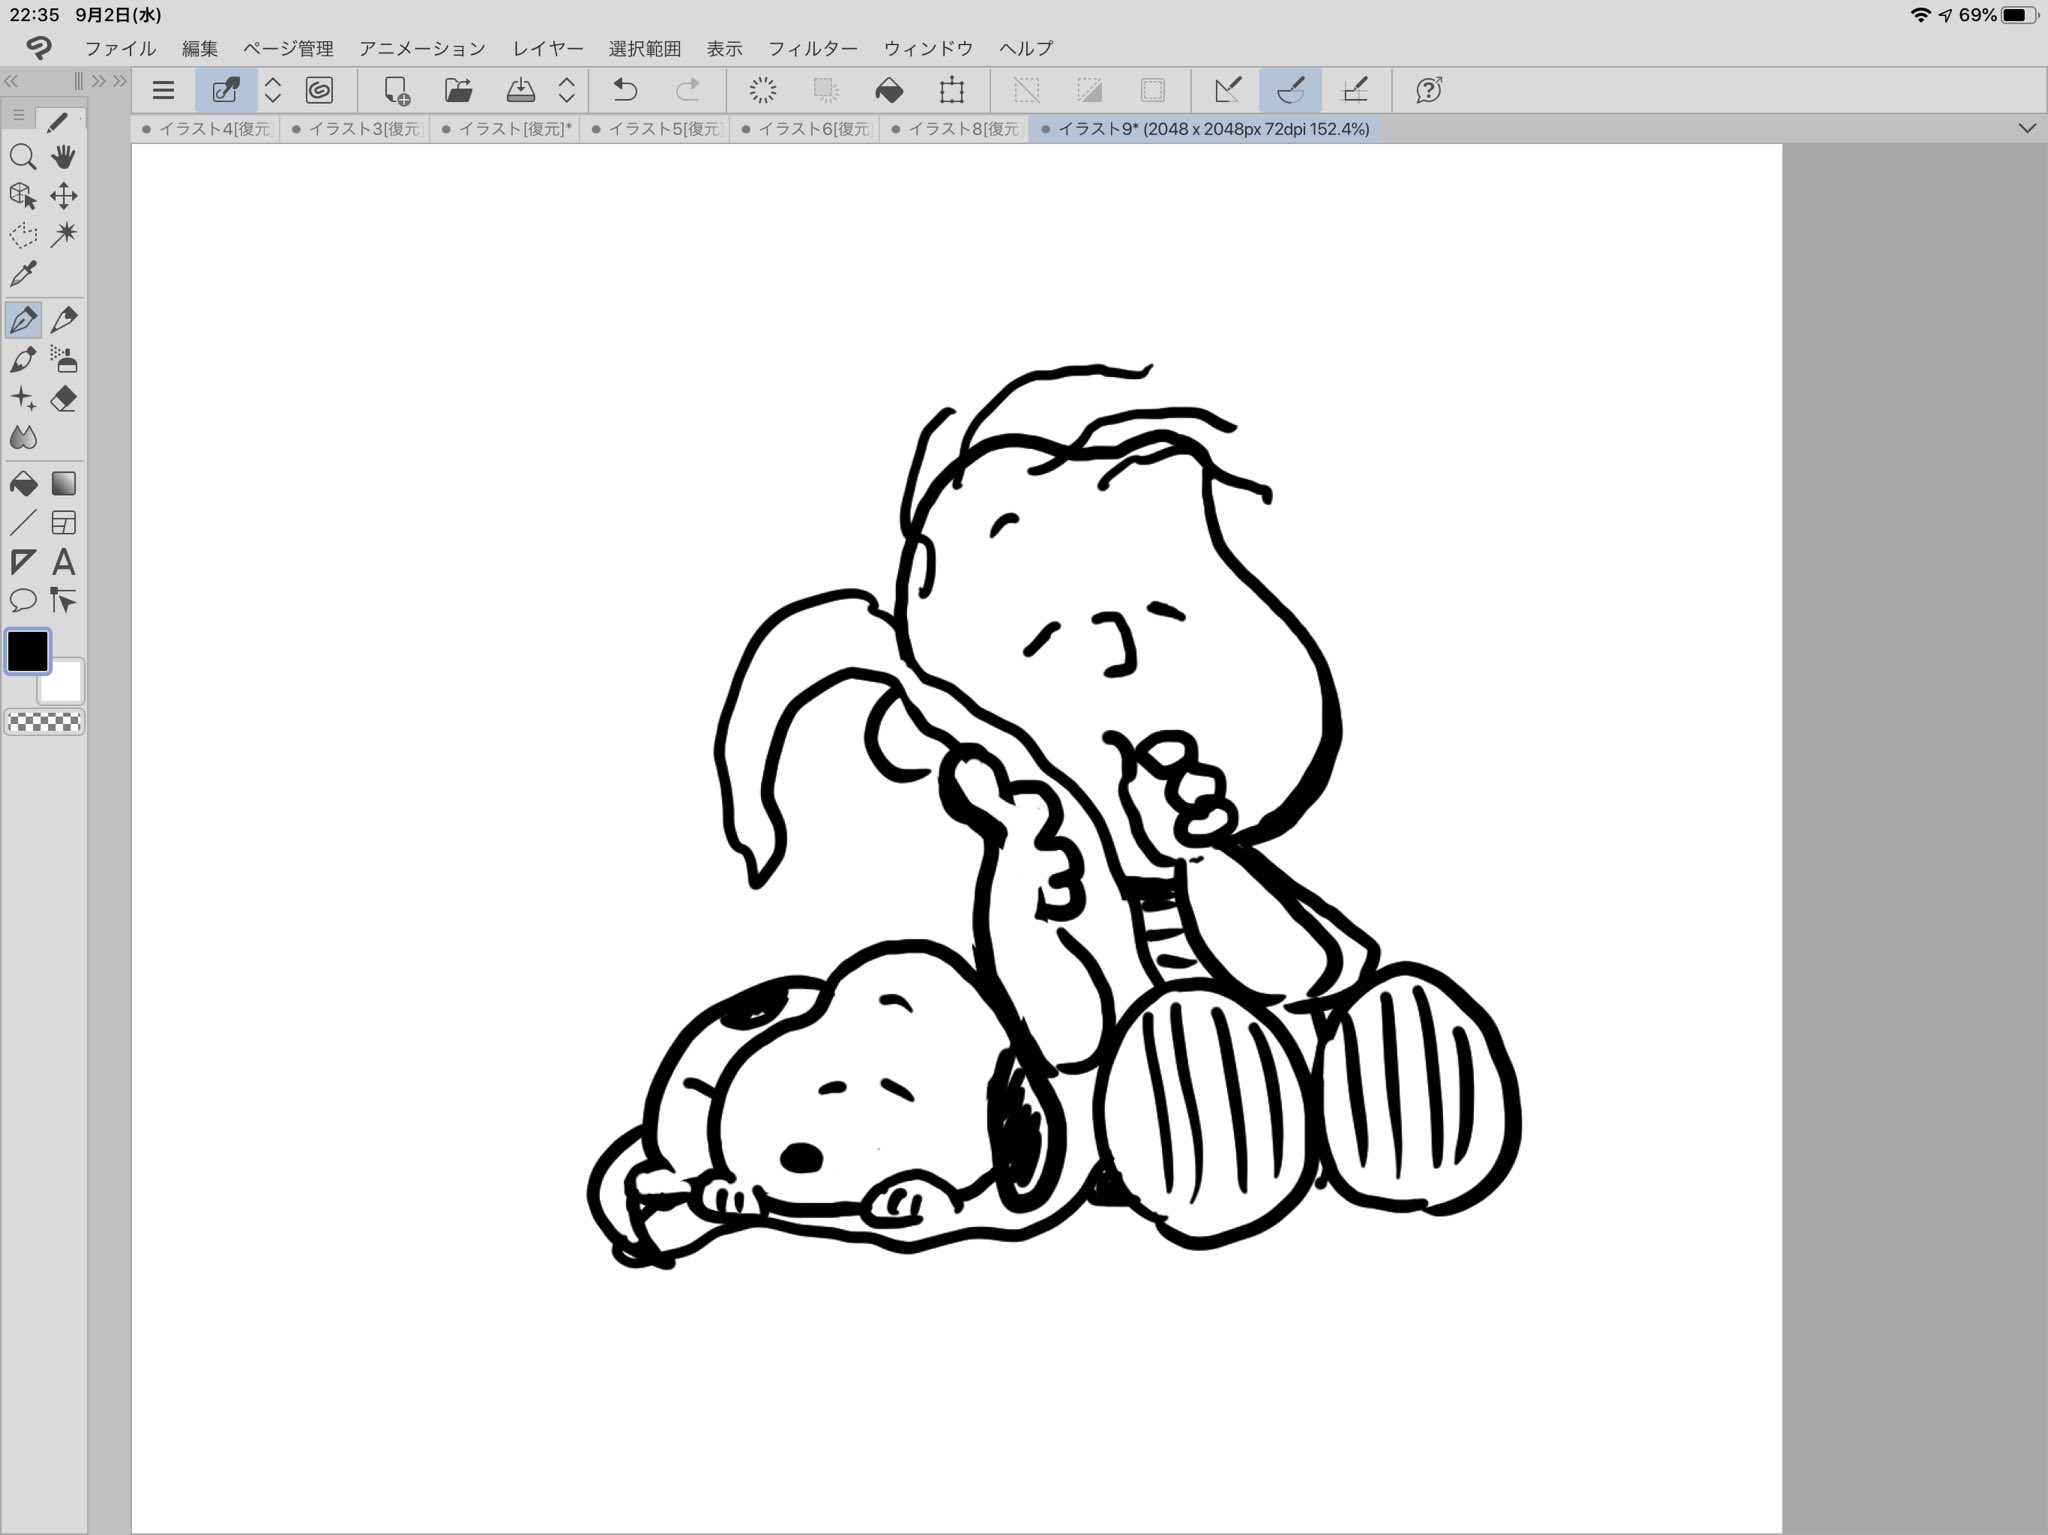This screenshot has width=2048, height=1535.
Task: Expand the up-down arrows next to Save
Action: pyautogui.click(x=566, y=91)
